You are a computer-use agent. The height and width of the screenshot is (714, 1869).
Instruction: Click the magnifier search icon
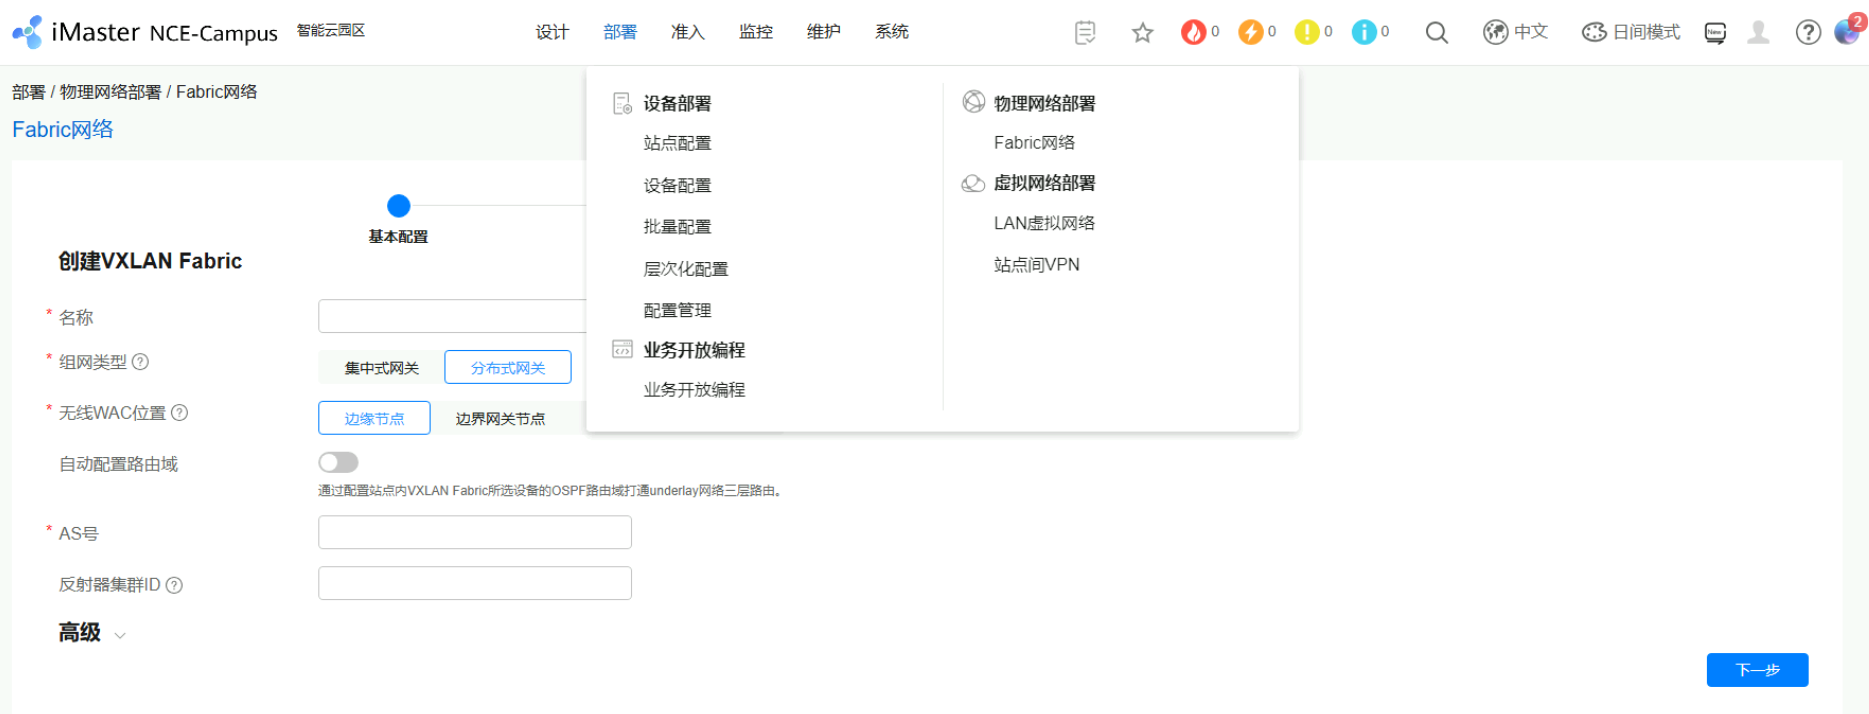point(1436,33)
